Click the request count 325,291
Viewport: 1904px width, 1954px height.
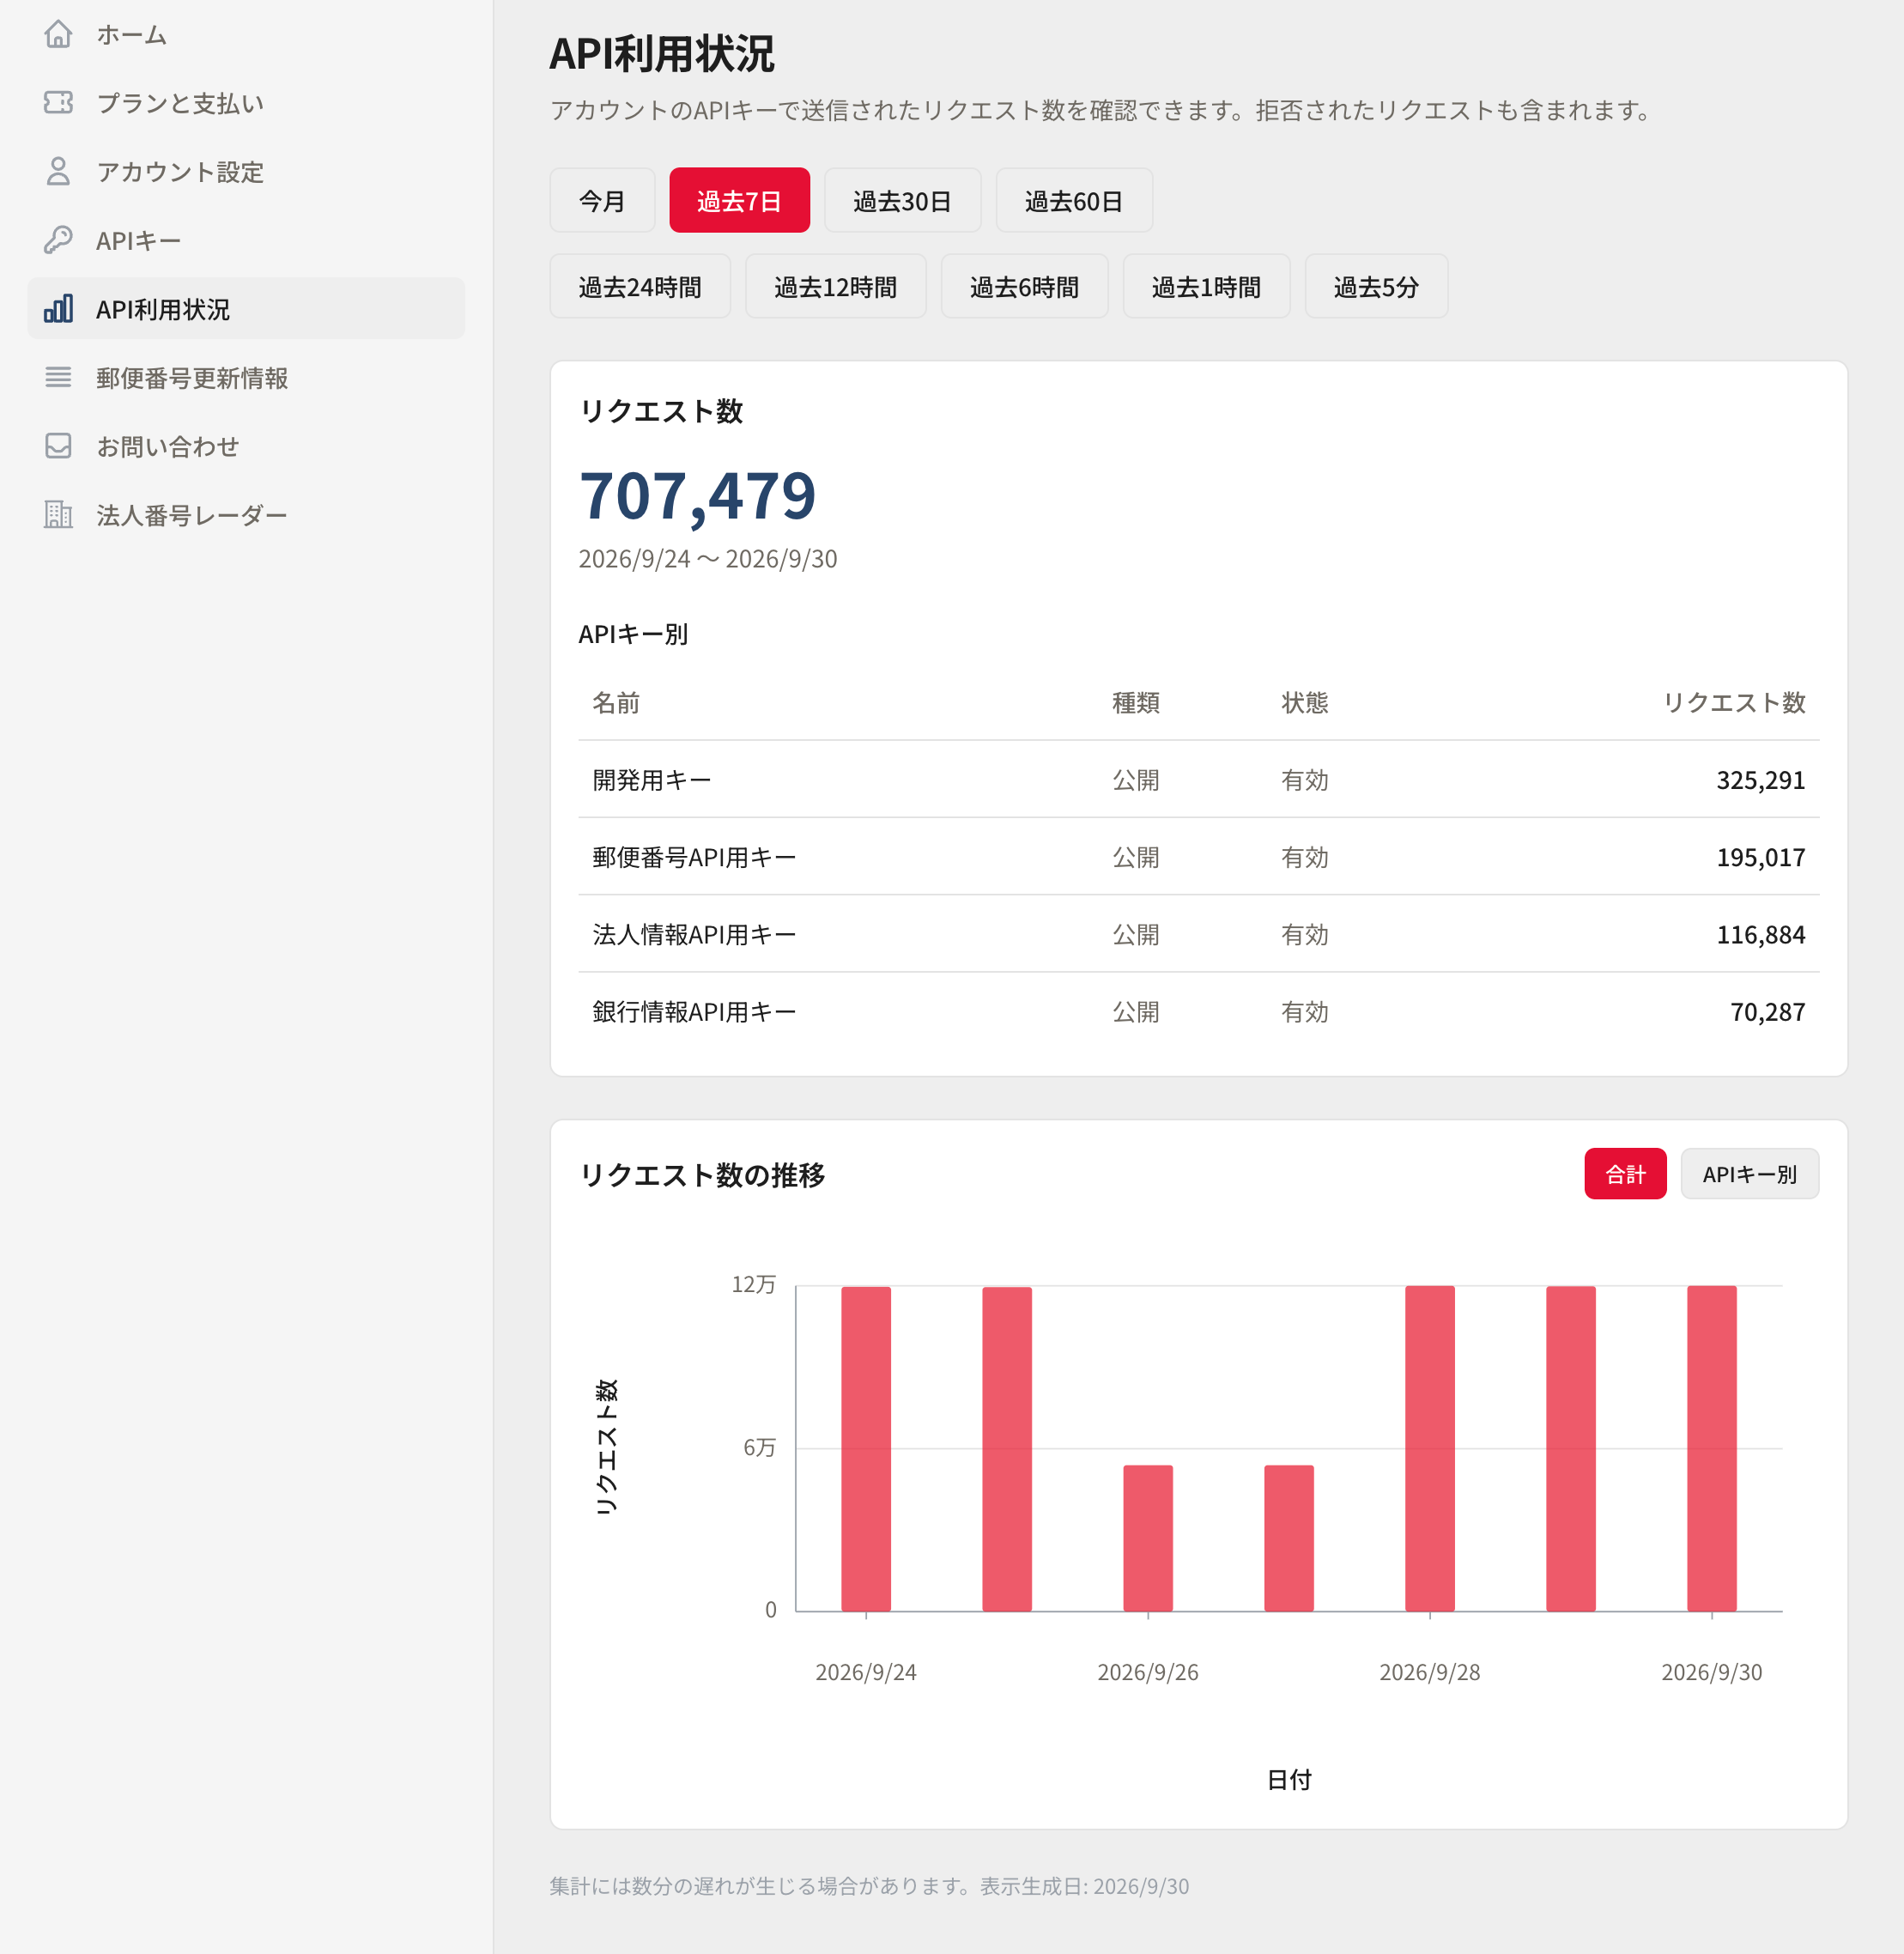[x=1761, y=780]
